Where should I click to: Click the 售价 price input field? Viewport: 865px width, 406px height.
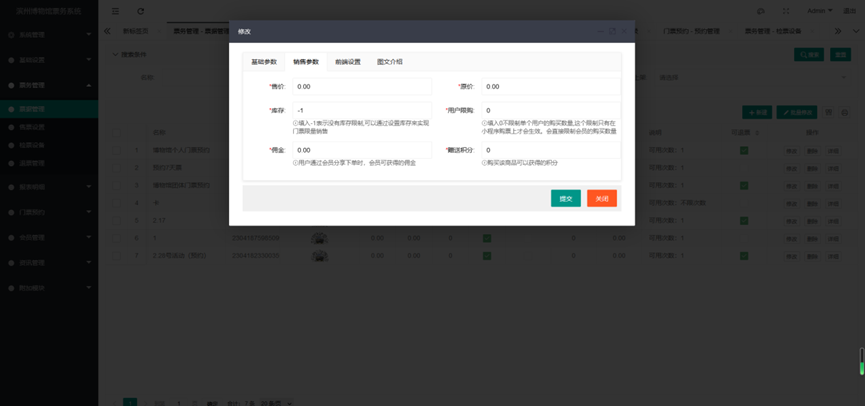pyautogui.click(x=361, y=87)
